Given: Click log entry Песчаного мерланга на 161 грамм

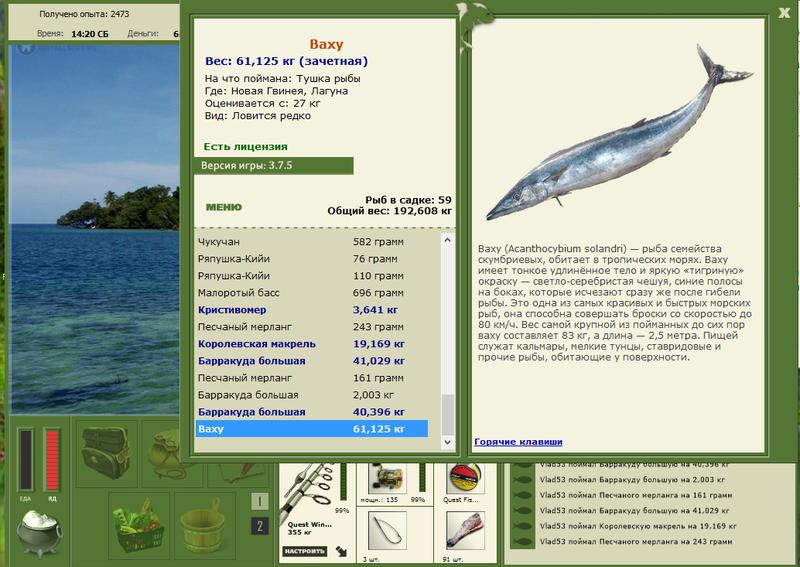Looking at the screenshot, I should [x=636, y=495].
